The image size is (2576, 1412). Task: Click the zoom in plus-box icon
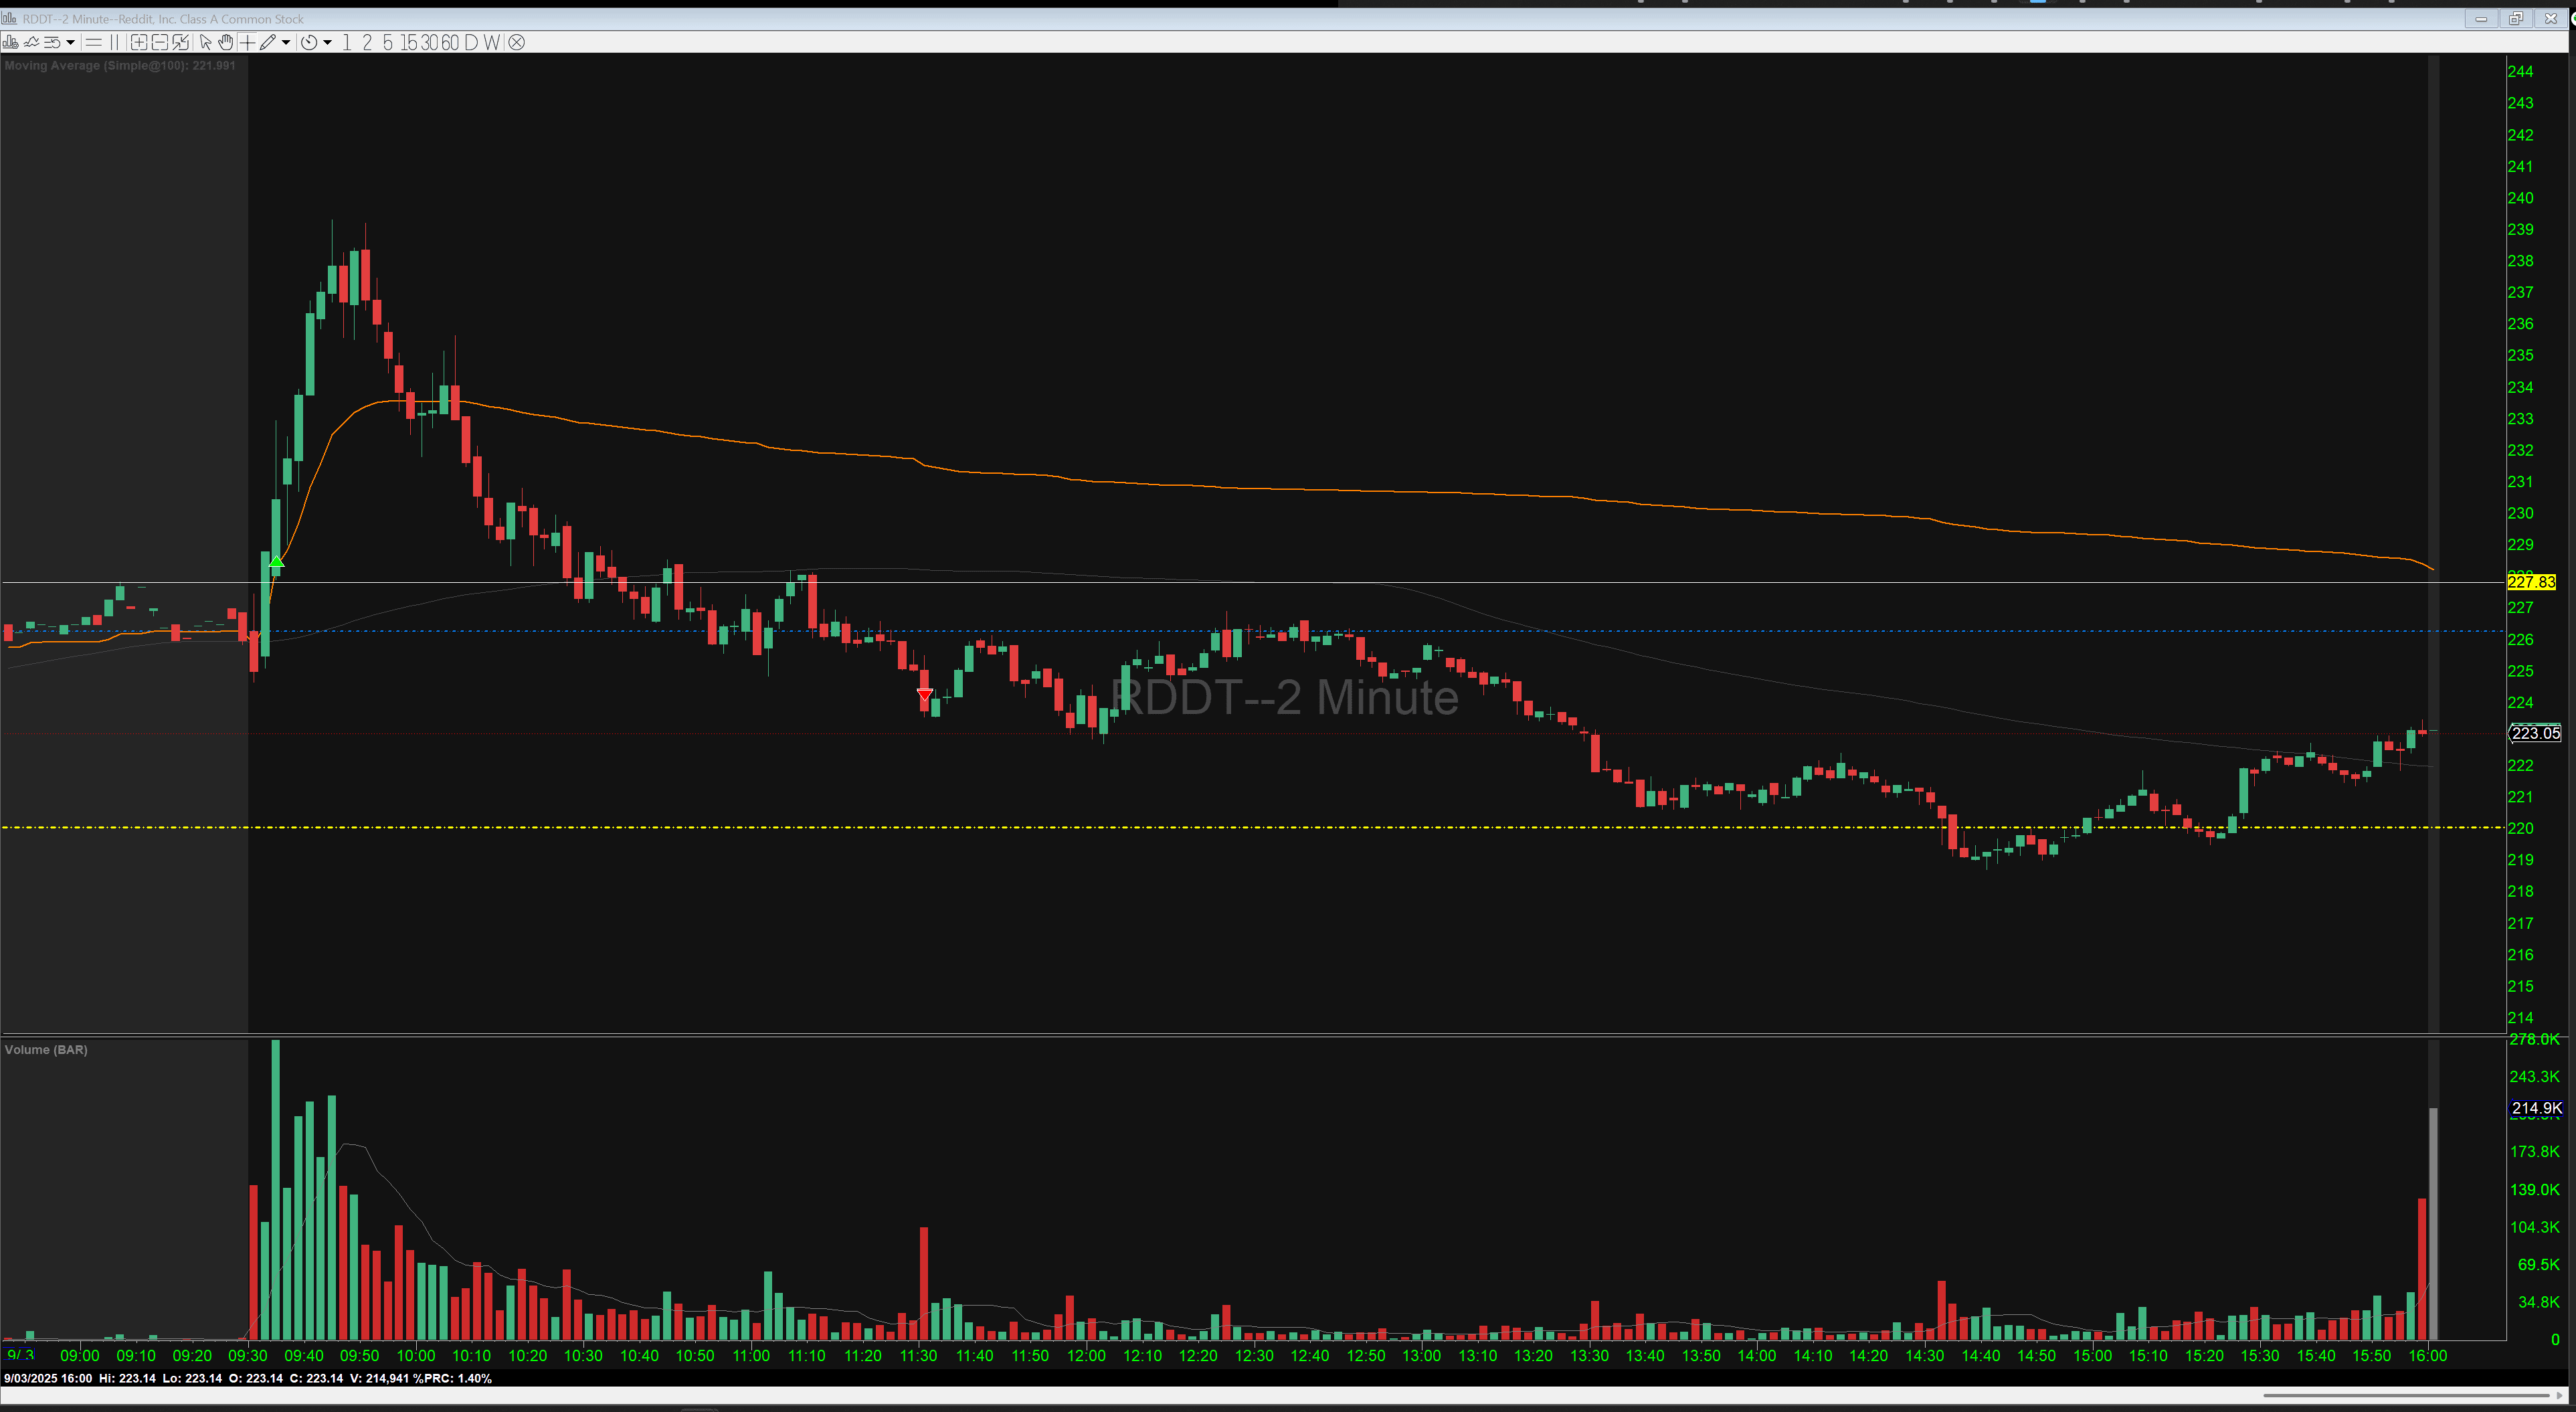tap(139, 43)
